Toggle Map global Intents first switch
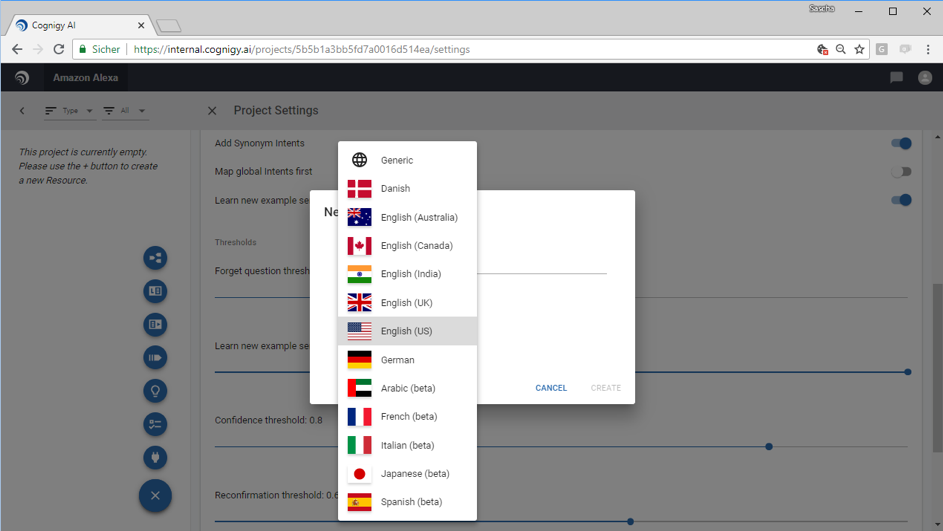The height and width of the screenshot is (531, 943). click(x=901, y=171)
